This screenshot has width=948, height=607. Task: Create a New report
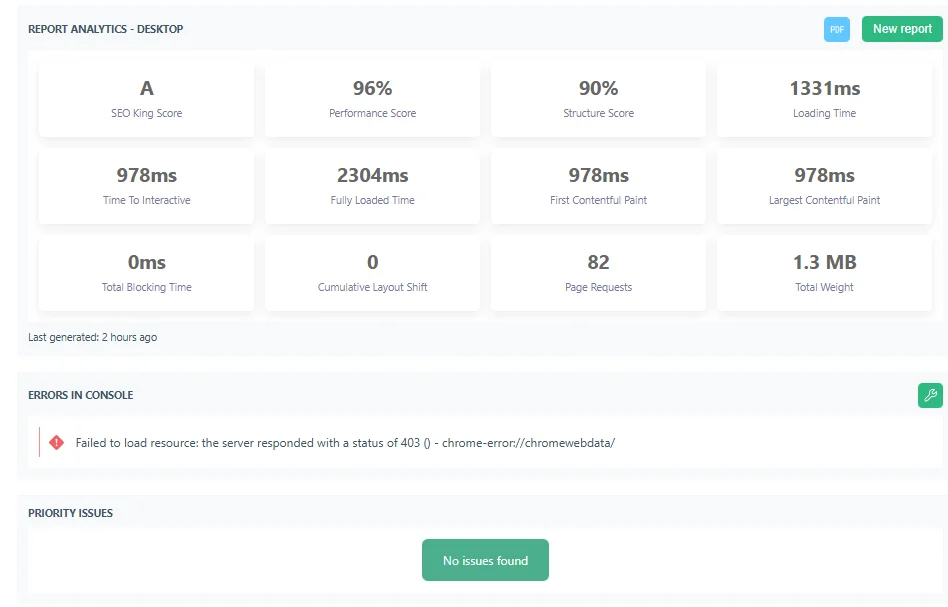(901, 29)
